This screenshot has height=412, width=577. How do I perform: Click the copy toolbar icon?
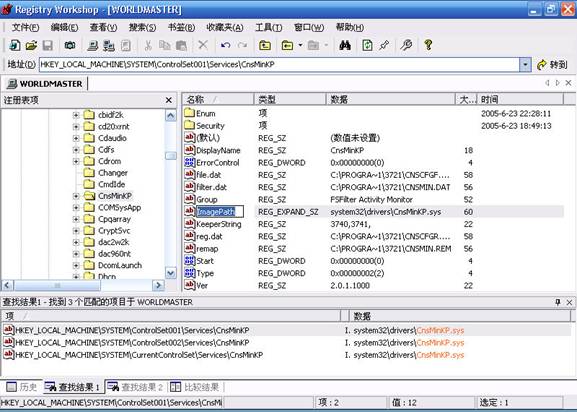point(164,45)
